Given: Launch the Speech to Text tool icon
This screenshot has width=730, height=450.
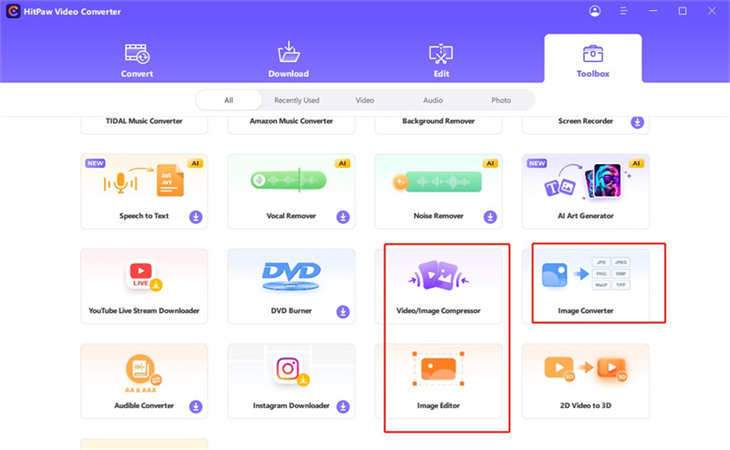Looking at the screenshot, I should 143,181.
